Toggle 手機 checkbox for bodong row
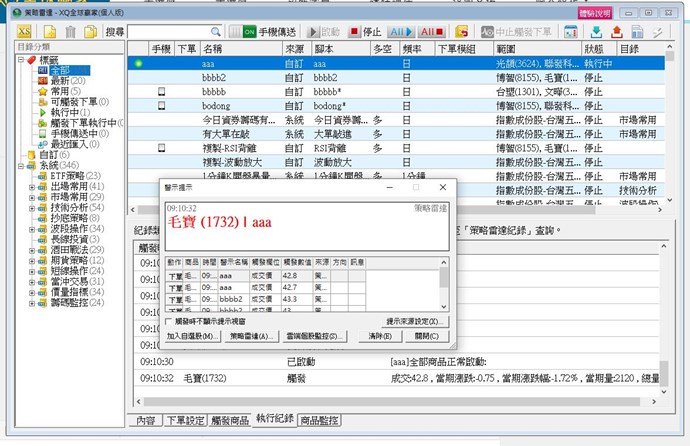690x446 pixels. 161,105
